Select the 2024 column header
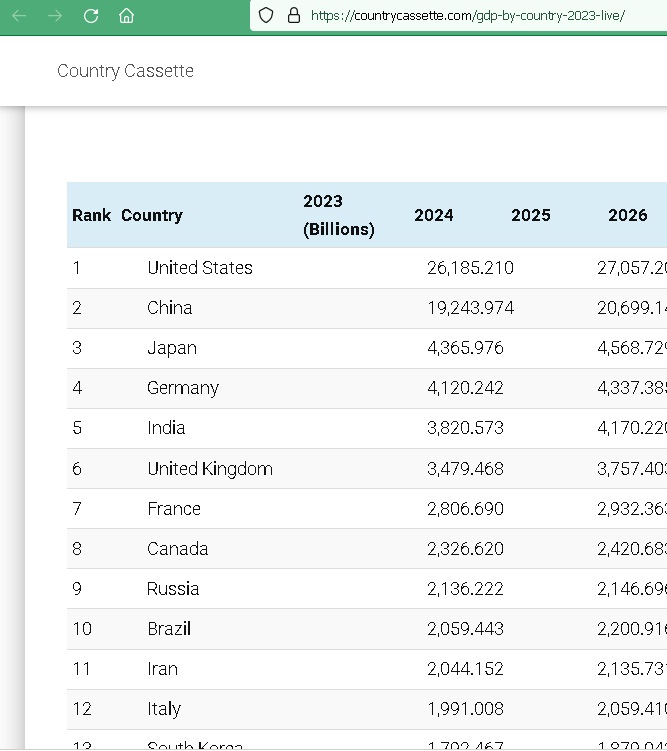This screenshot has height=751, width=667. pos(434,215)
